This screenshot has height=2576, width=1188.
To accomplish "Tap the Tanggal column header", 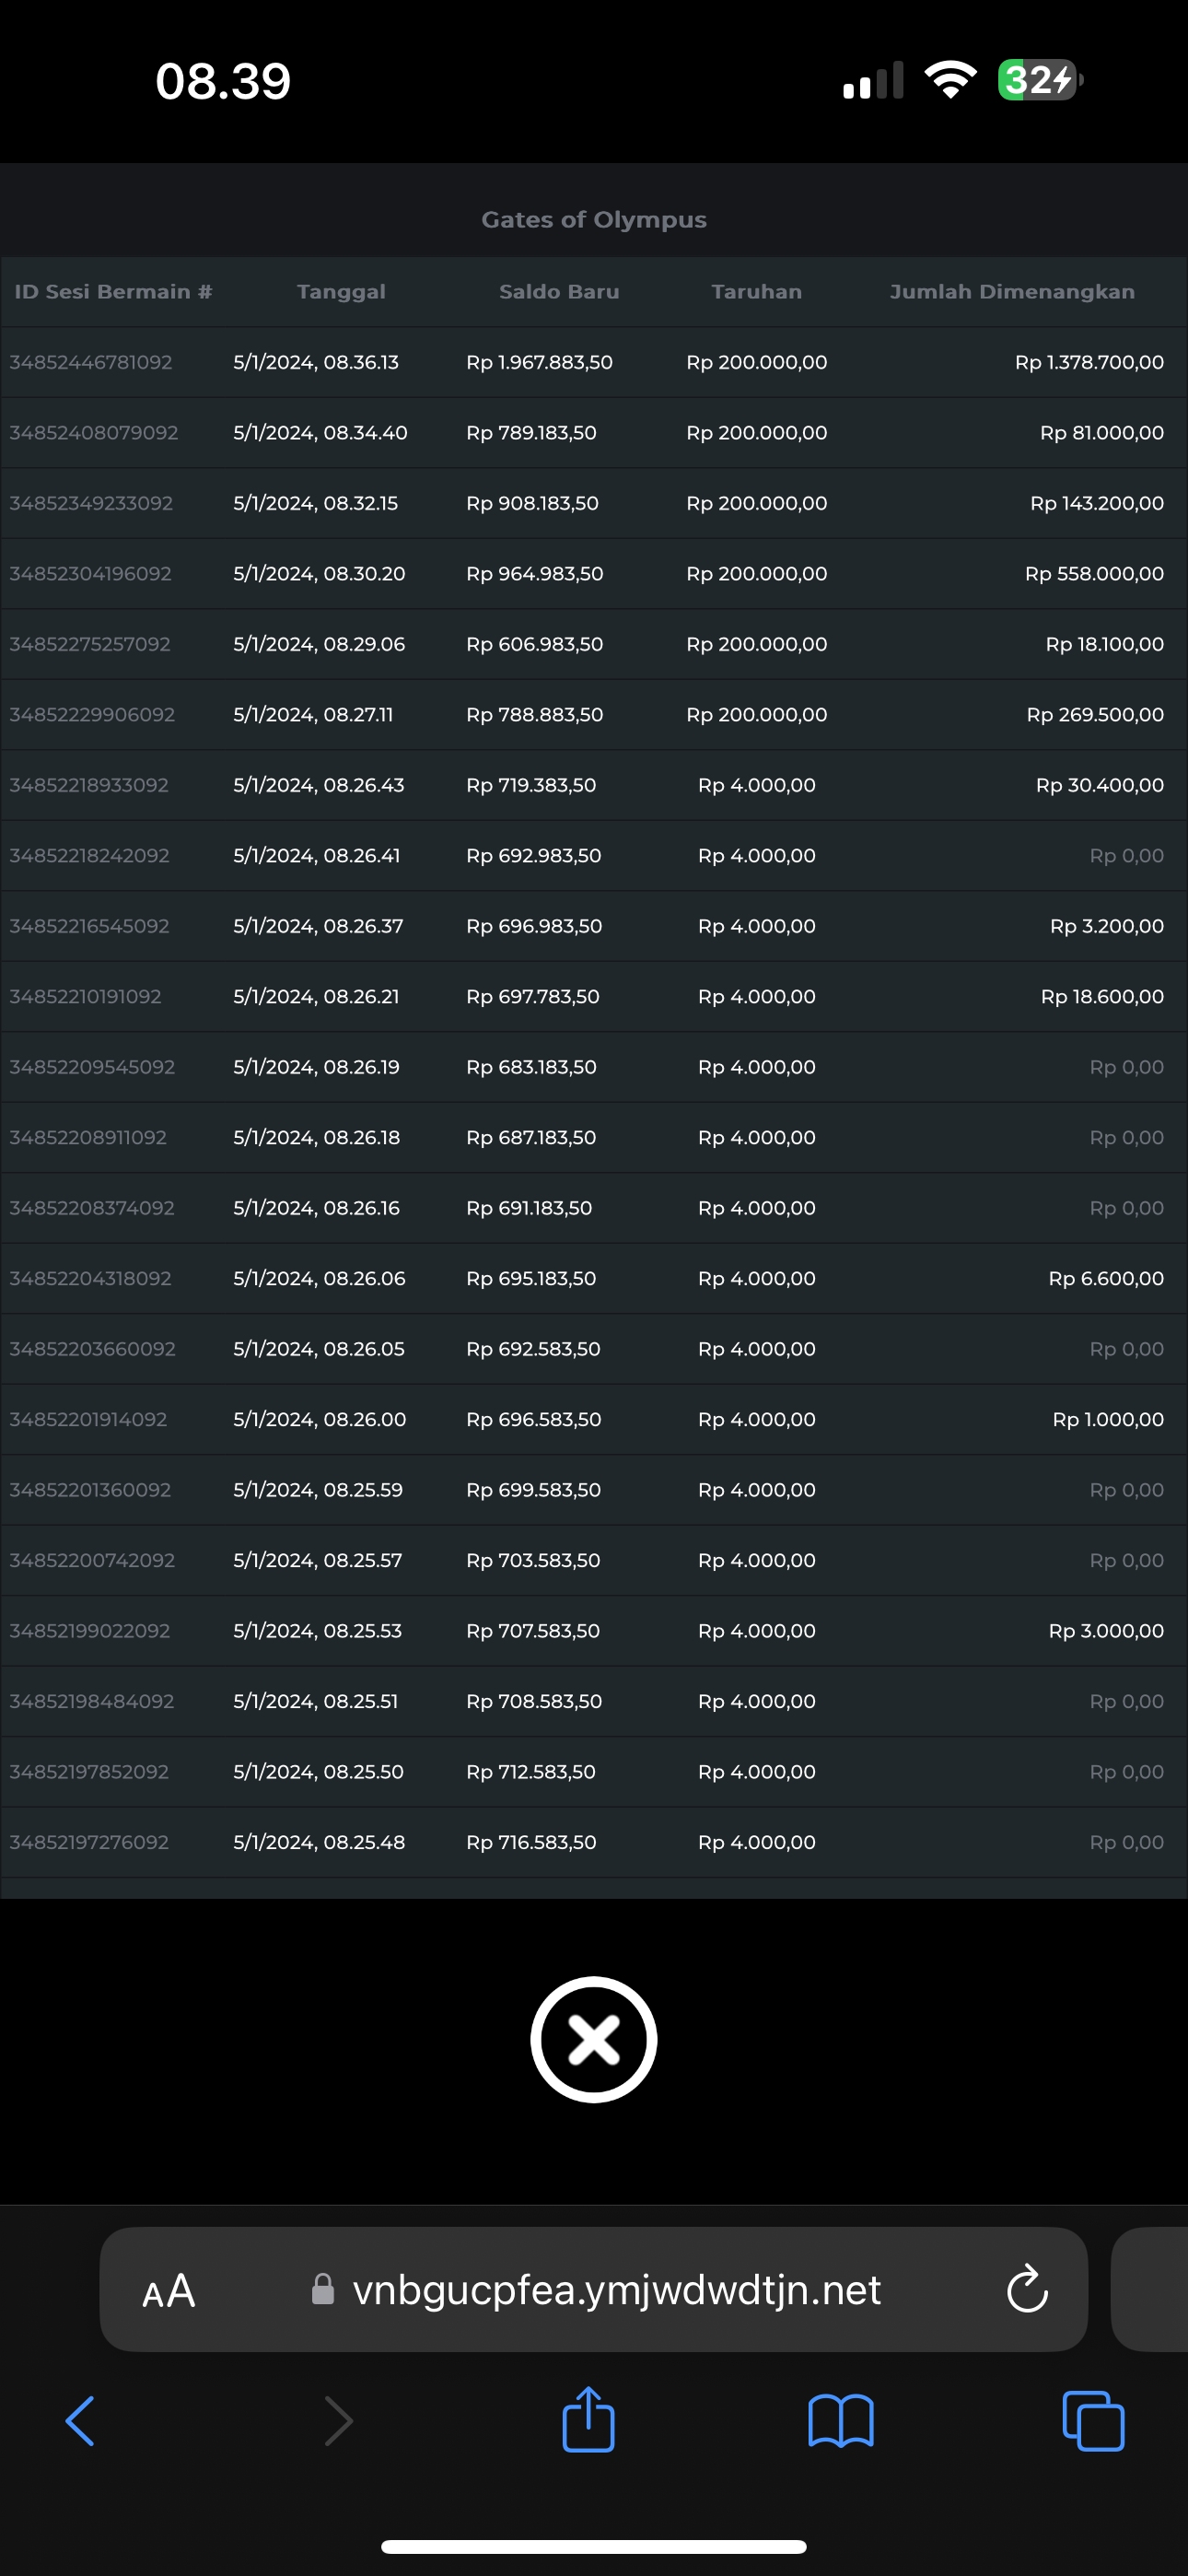I will (341, 292).
